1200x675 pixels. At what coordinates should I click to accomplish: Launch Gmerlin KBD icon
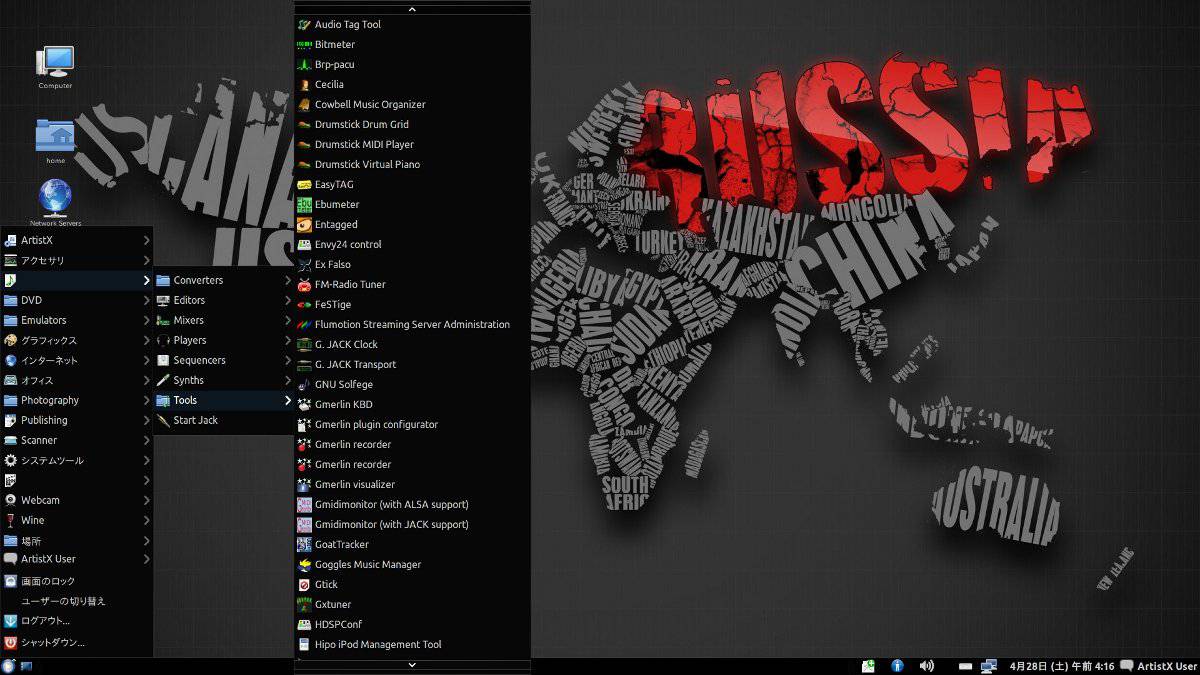[305, 404]
